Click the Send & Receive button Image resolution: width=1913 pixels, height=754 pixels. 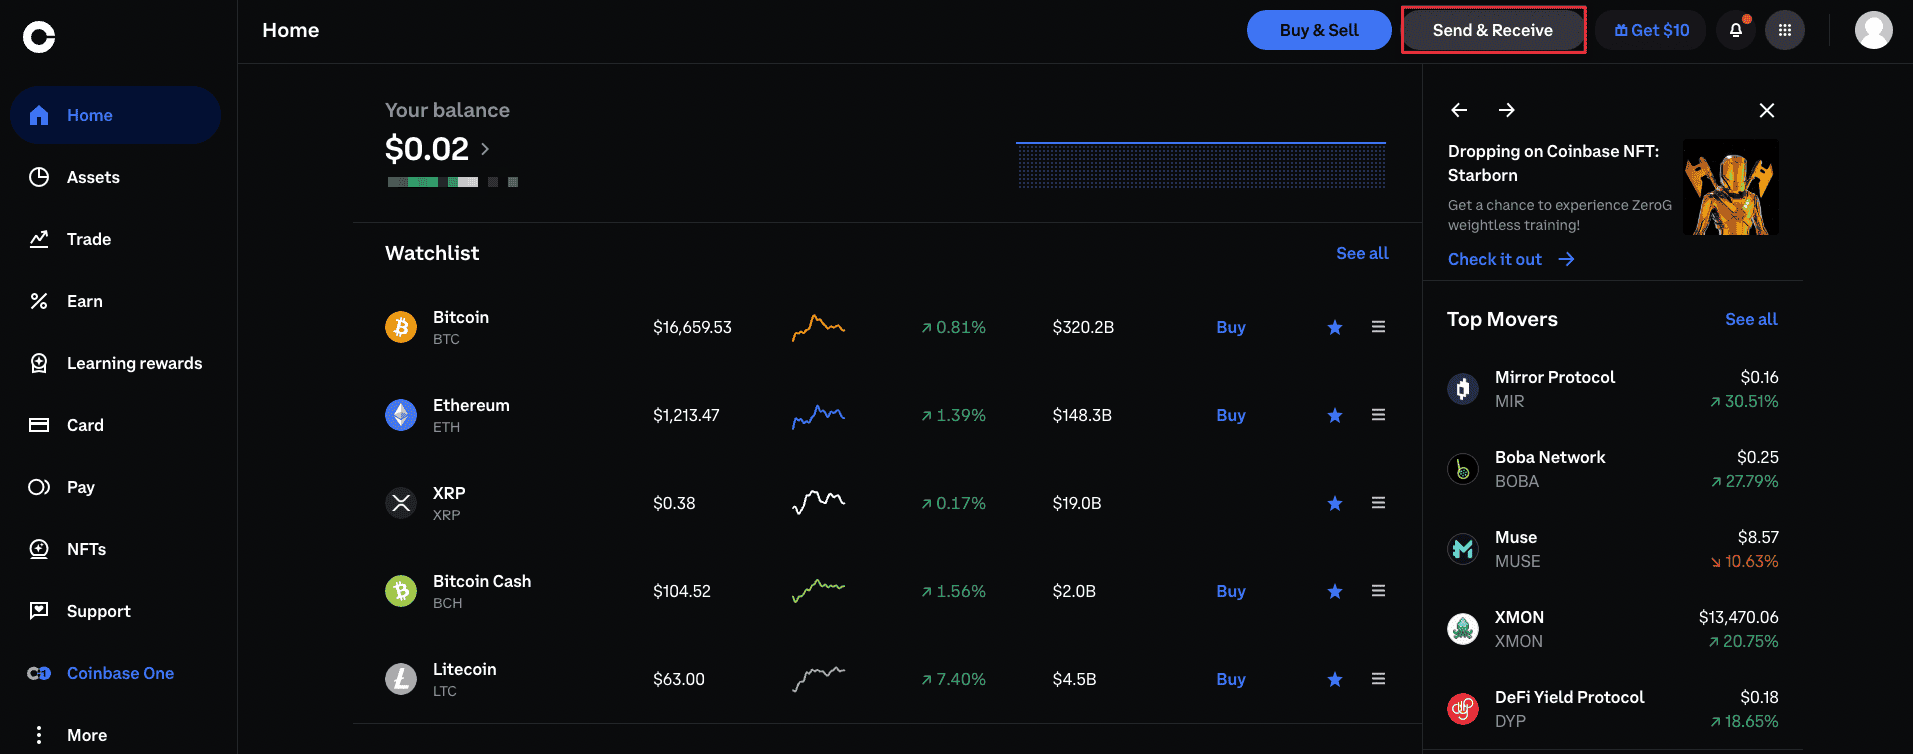click(1493, 30)
